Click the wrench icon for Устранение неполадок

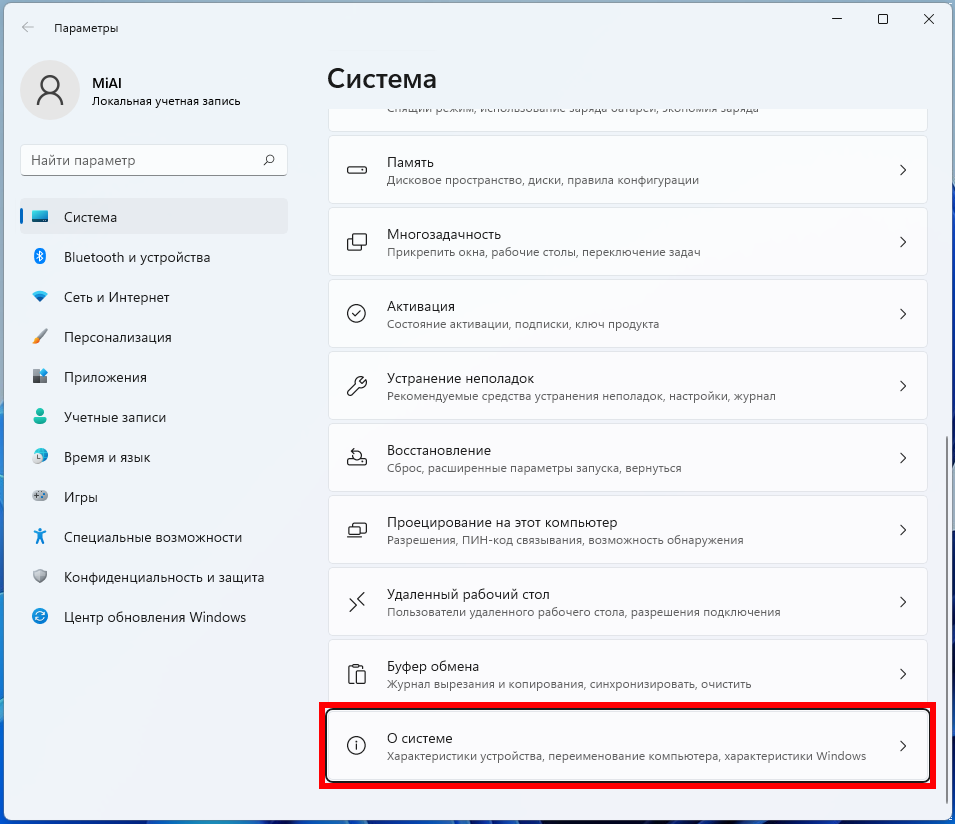[356, 386]
